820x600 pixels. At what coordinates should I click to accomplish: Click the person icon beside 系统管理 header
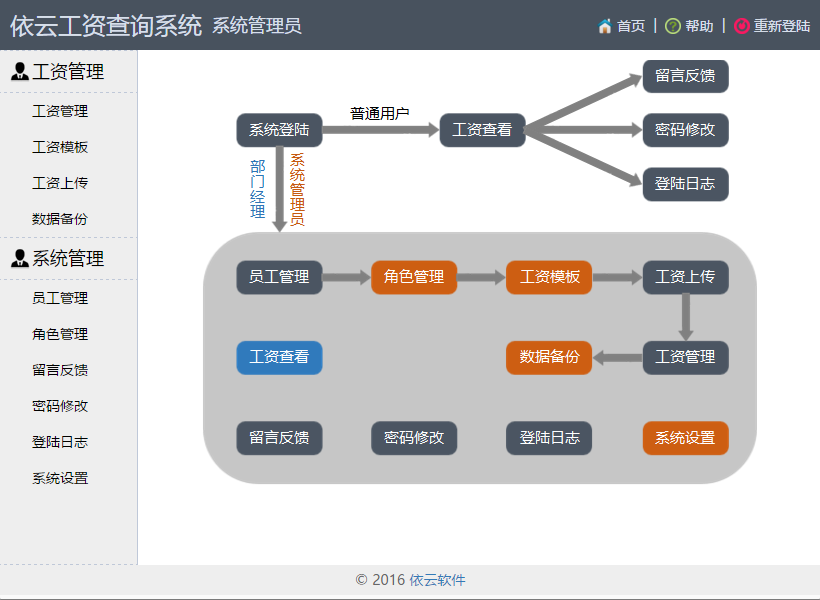(20, 258)
